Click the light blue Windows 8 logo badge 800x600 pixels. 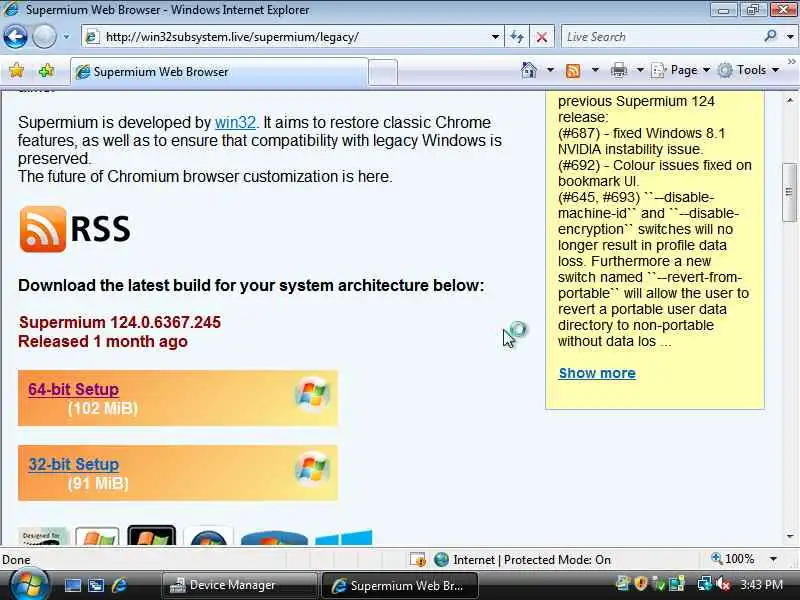click(x=343, y=537)
